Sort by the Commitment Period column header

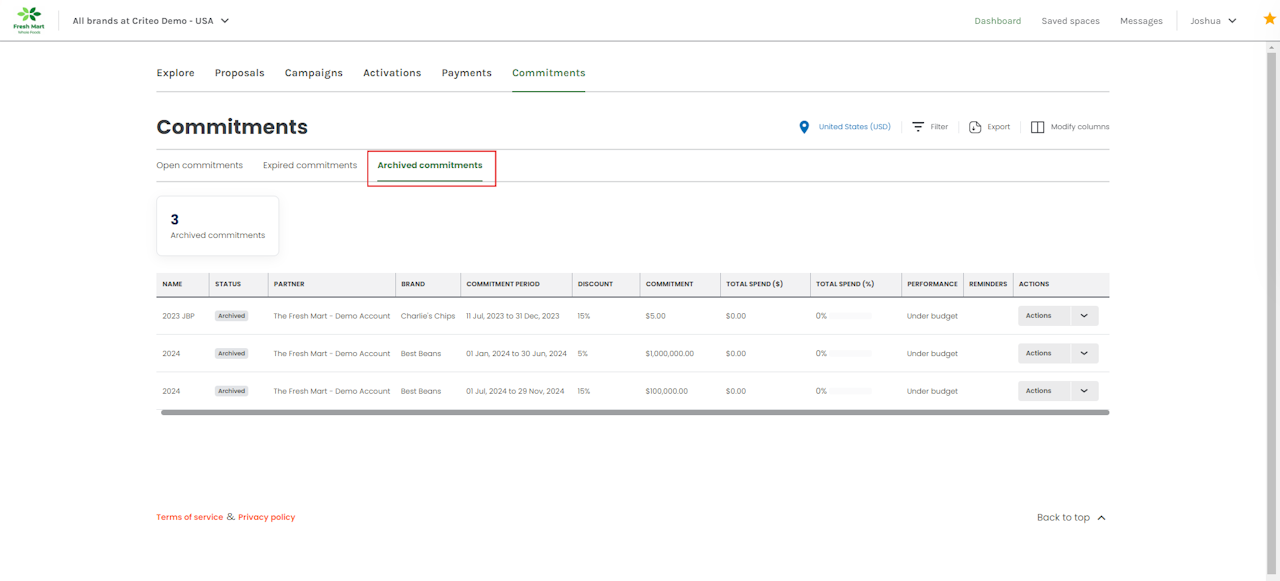point(503,284)
